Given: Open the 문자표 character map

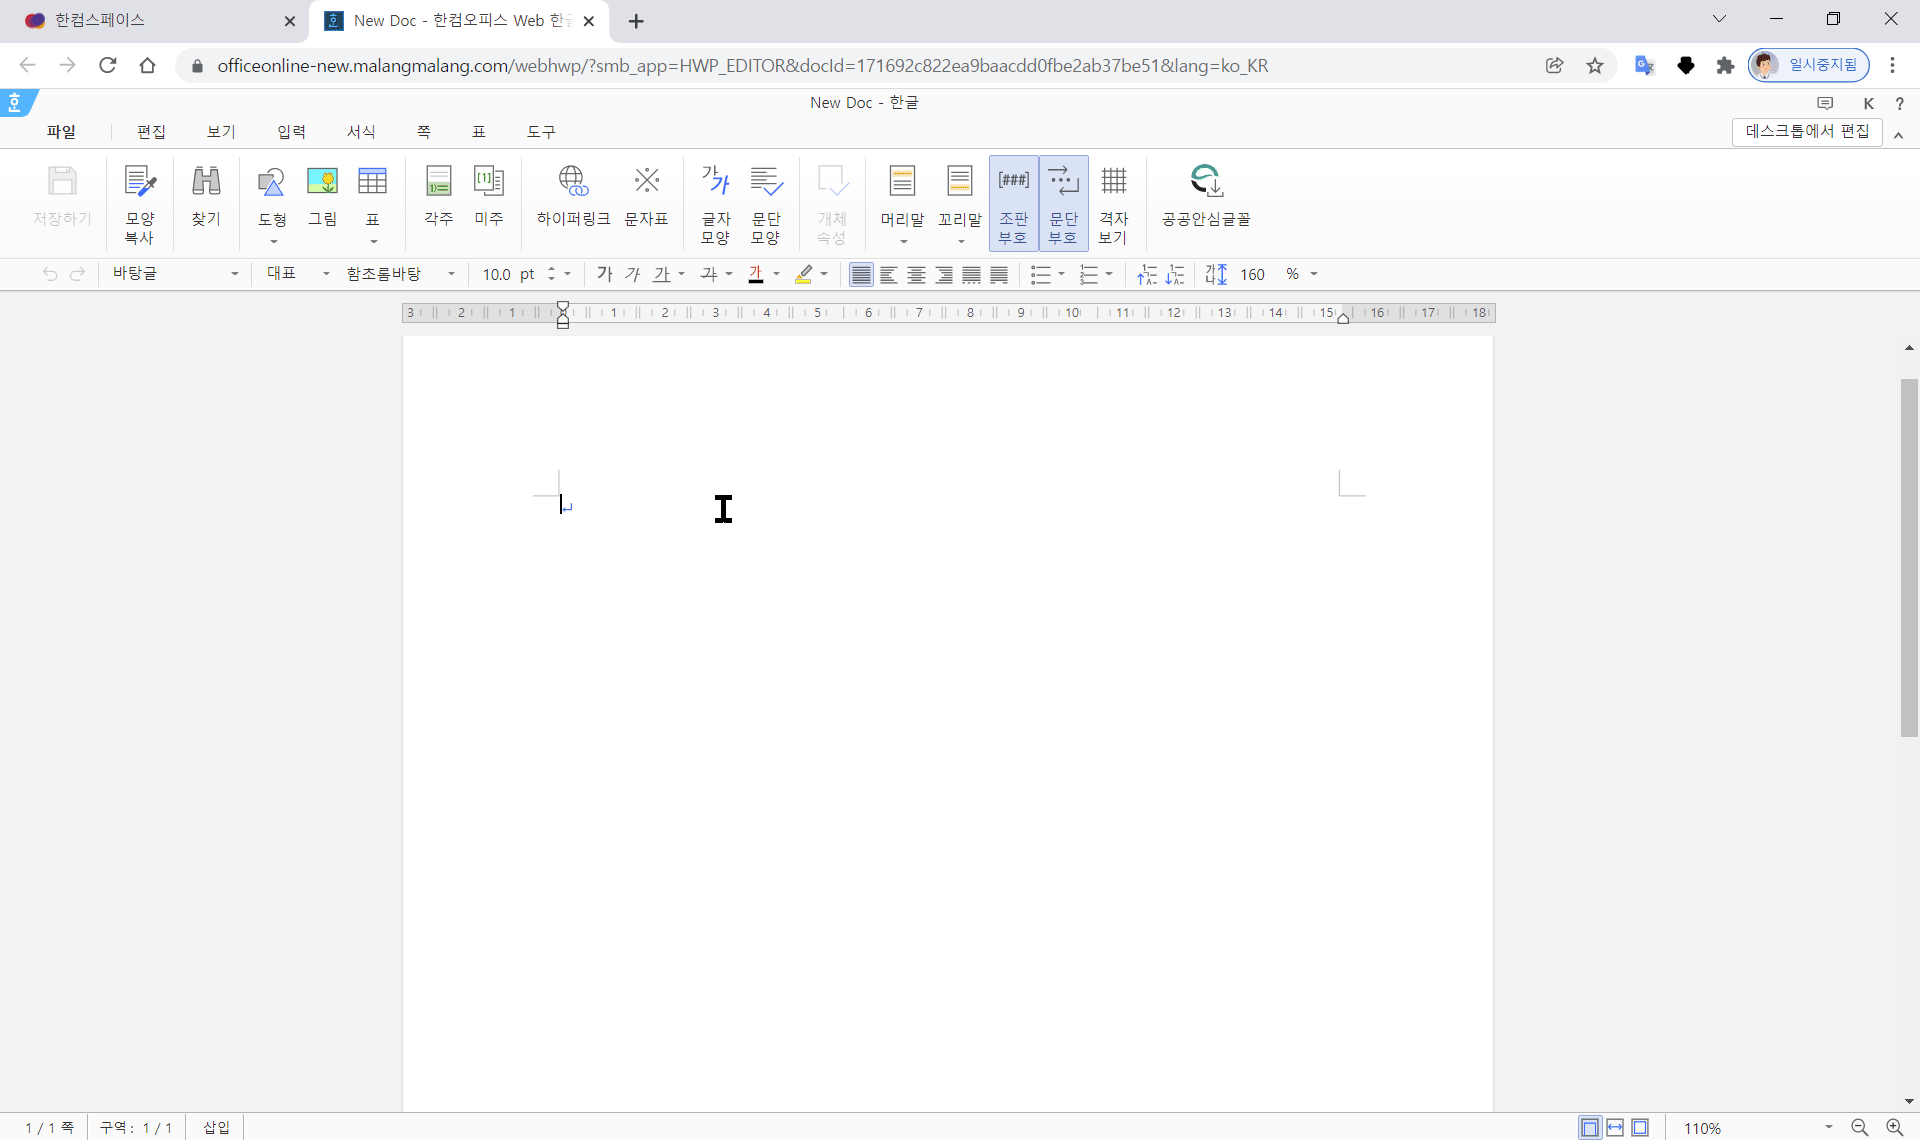Looking at the screenshot, I should click(x=646, y=182).
